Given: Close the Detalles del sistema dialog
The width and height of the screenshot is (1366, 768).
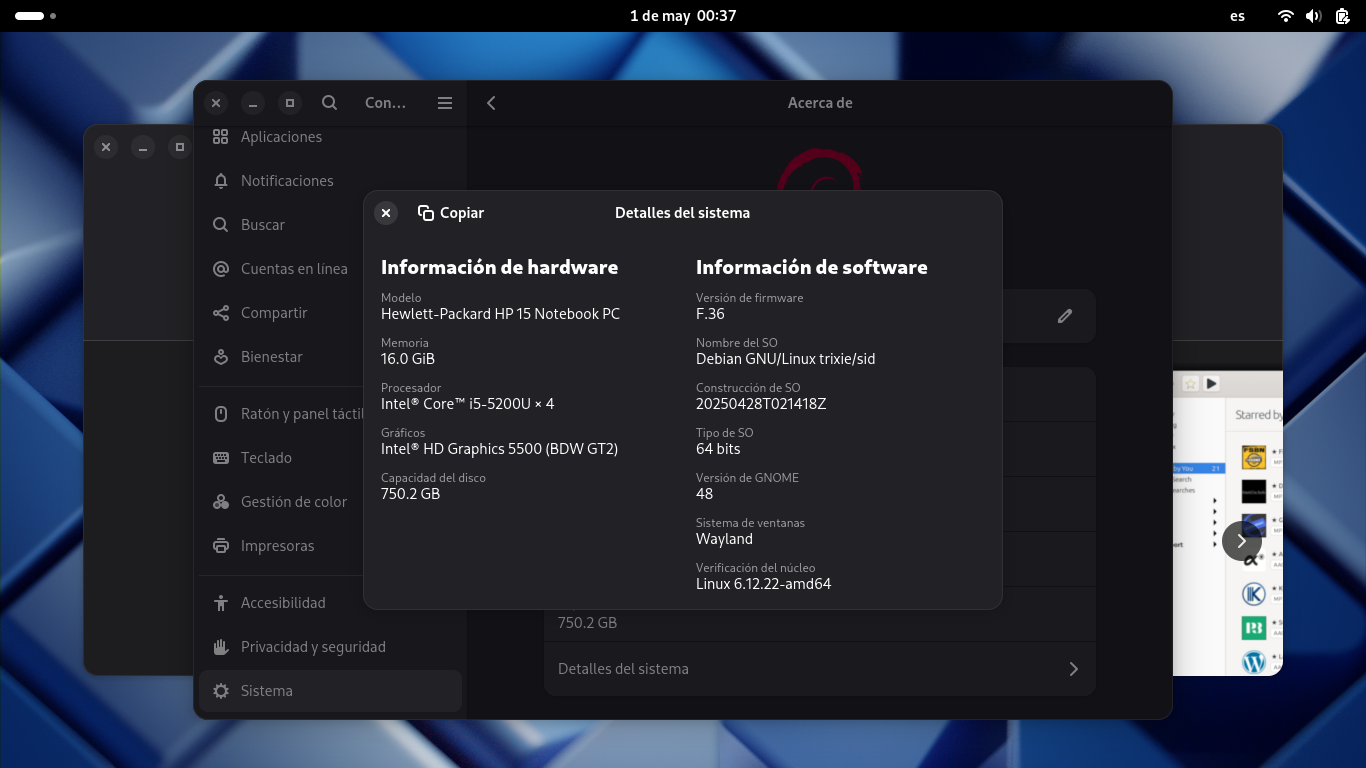Looking at the screenshot, I should 386,213.
